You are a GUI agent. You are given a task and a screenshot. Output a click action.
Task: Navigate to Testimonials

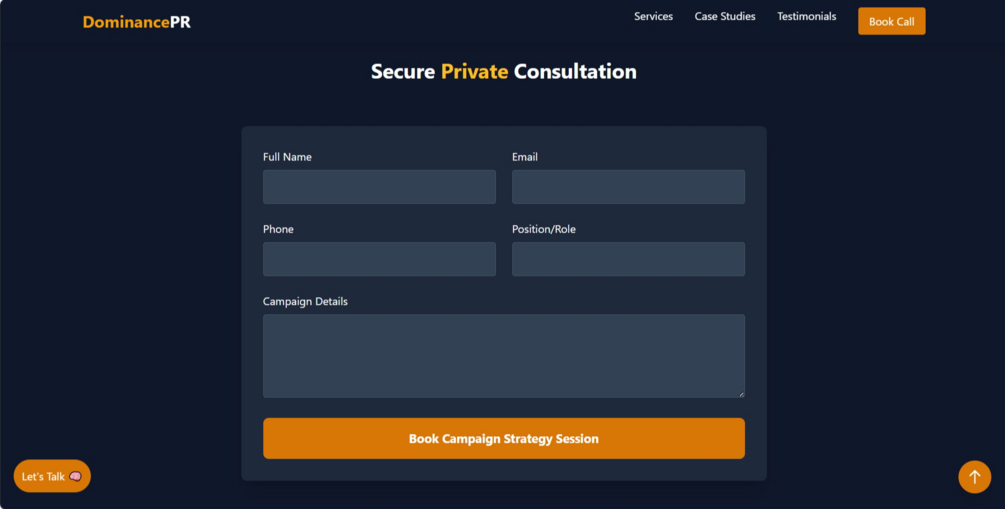click(x=806, y=16)
